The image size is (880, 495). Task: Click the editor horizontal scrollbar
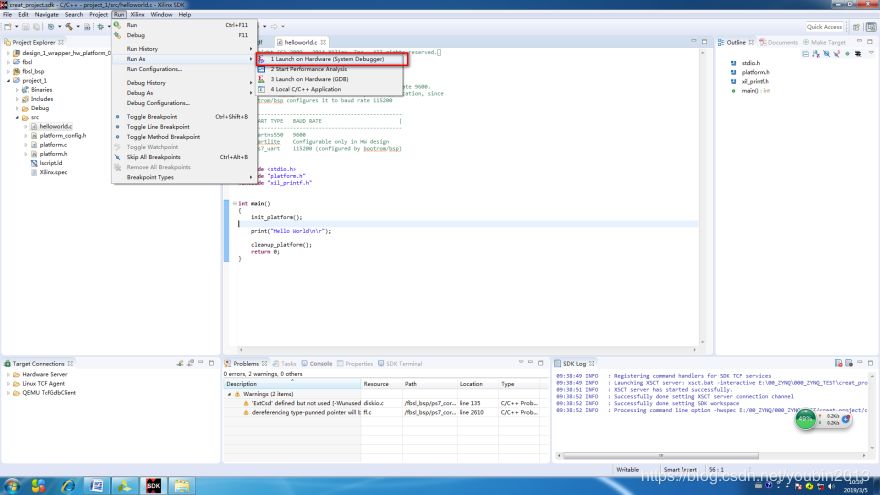[x=468, y=349]
